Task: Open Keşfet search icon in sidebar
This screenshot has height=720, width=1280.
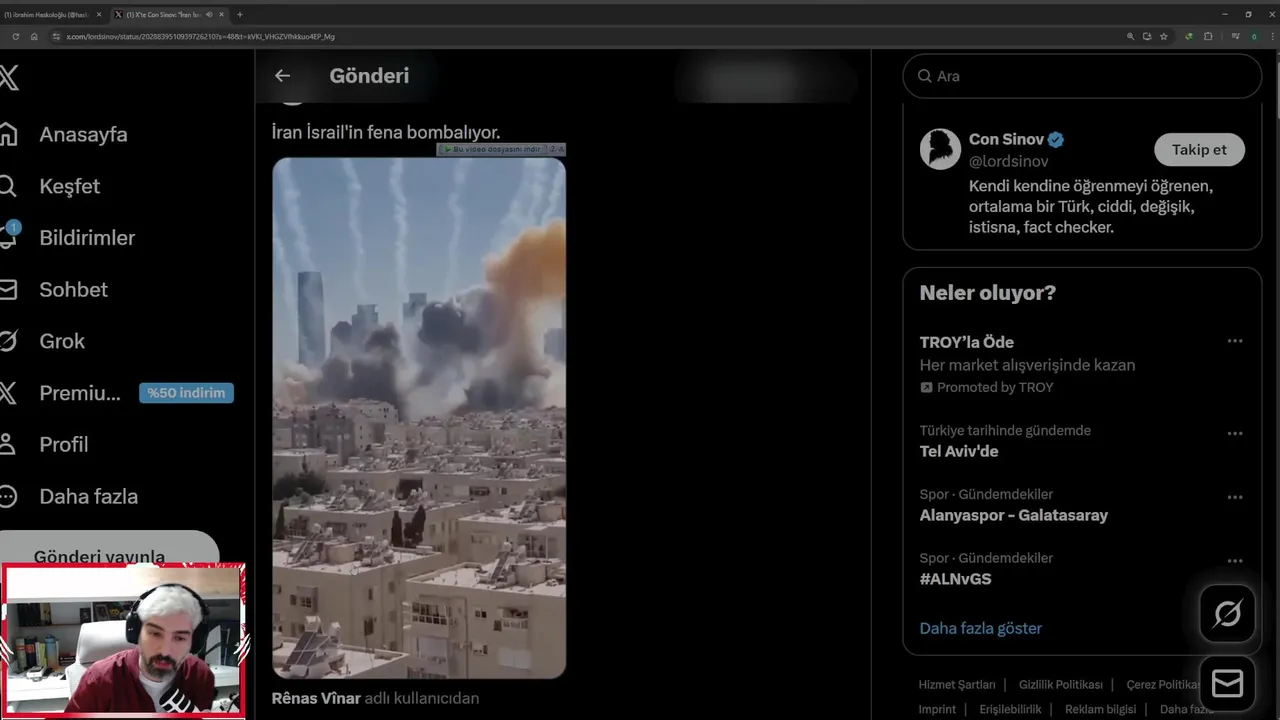Action: click(8, 186)
